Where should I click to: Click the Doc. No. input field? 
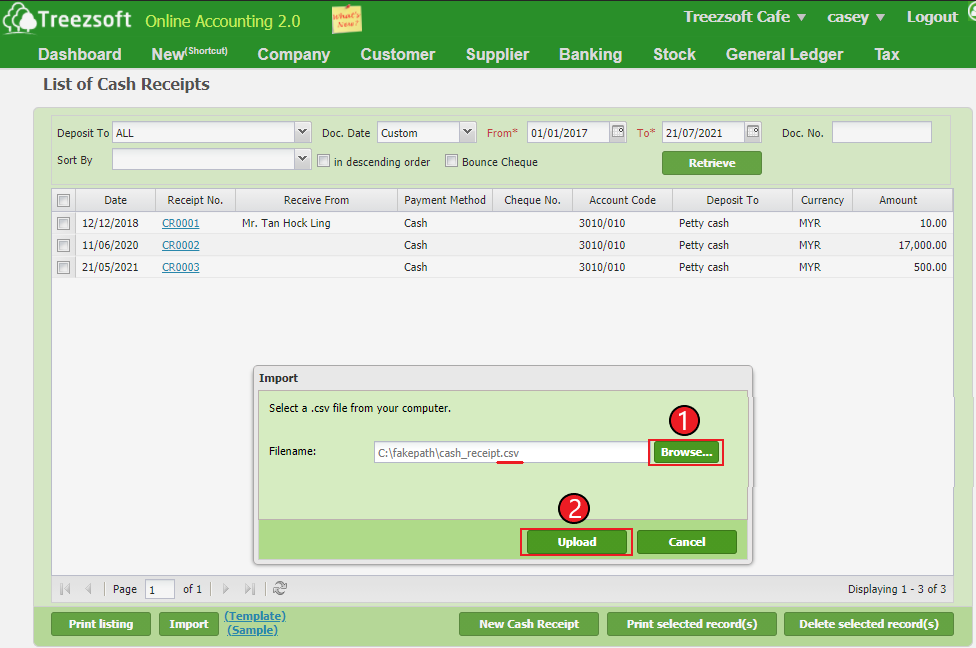pos(881,132)
